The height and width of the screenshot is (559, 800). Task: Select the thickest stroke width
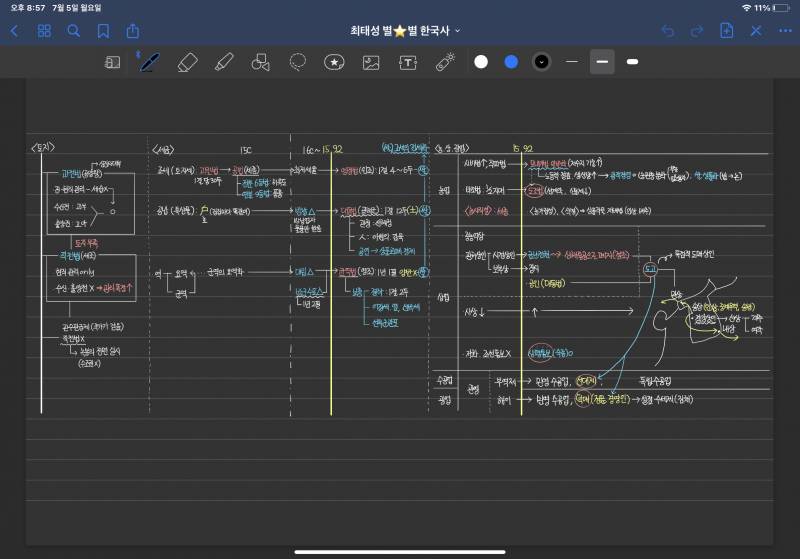pyautogui.click(x=632, y=62)
